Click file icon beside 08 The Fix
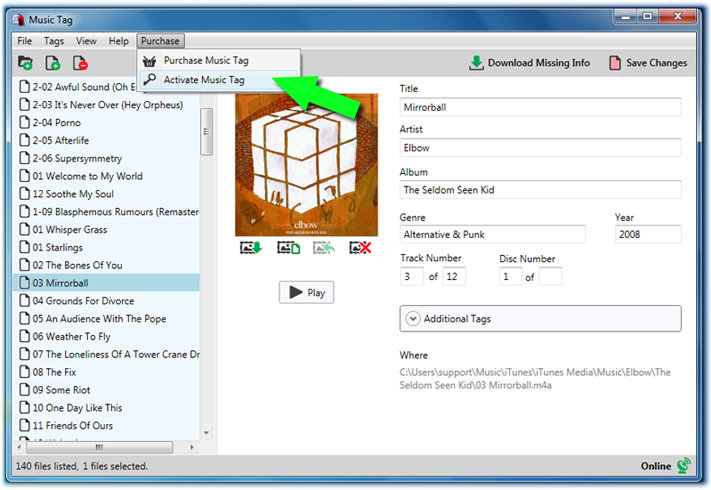711x490 pixels. [x=24, y=372]
